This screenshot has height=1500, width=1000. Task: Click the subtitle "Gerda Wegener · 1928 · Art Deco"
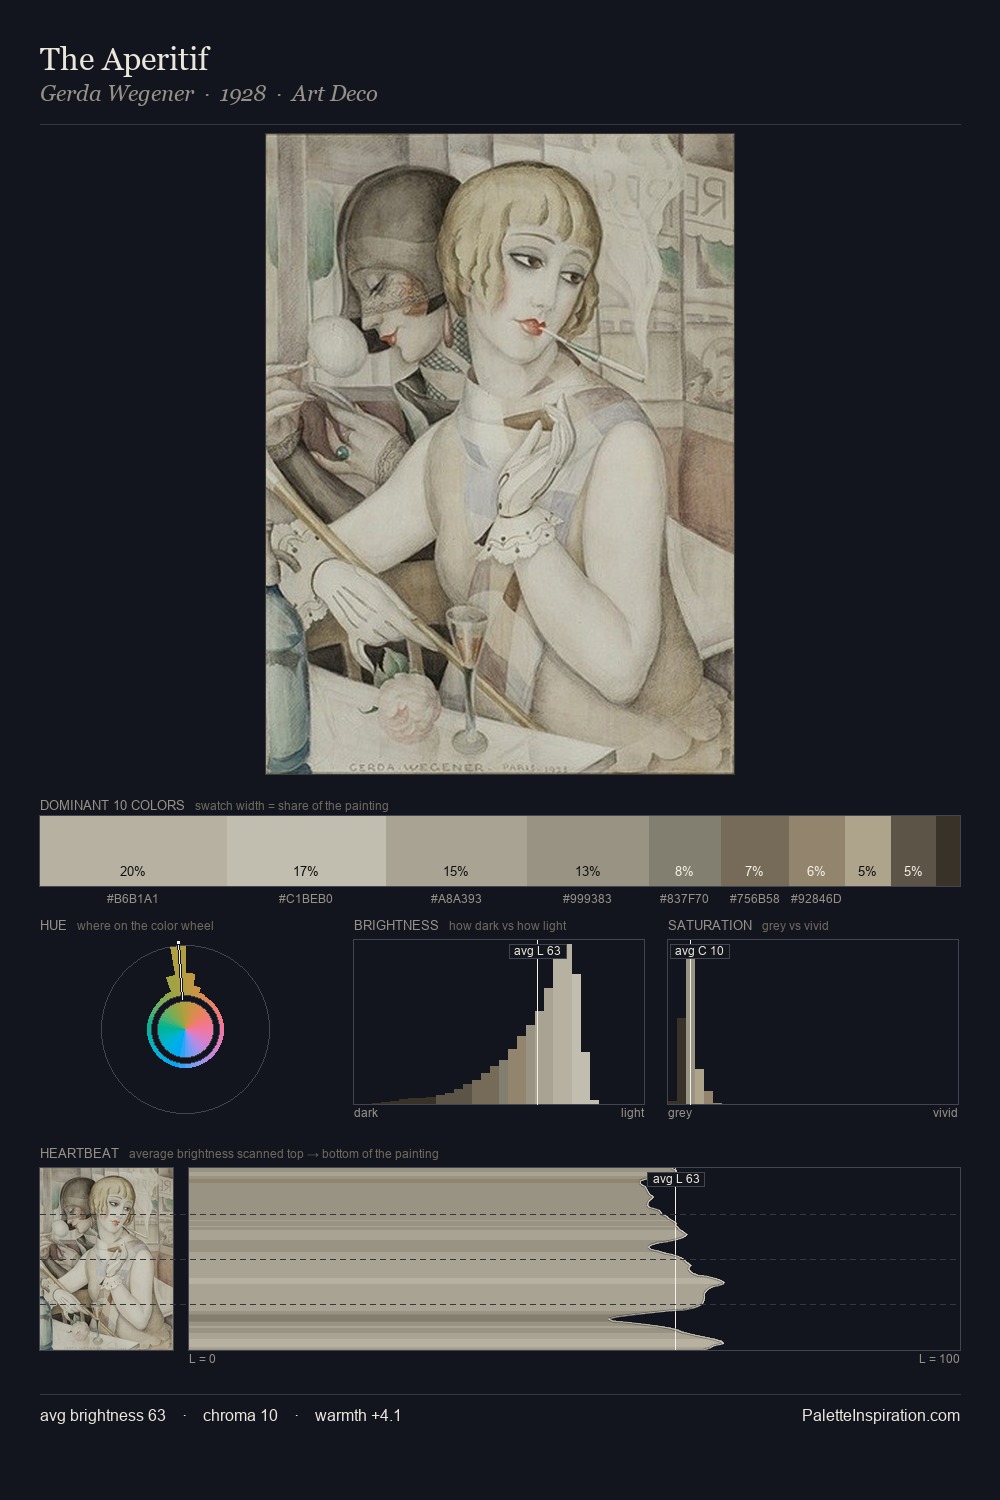[x=208, y=94]
